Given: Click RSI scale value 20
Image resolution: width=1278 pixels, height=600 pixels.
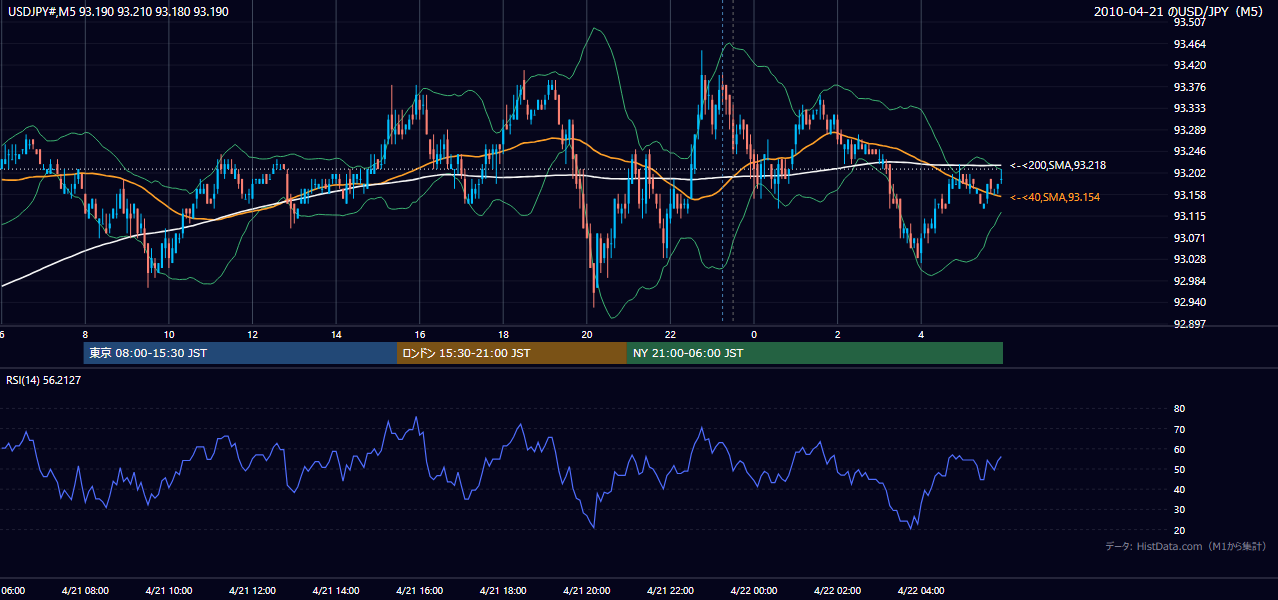Looking at the screenshot, I should (x=1179, y=530).
